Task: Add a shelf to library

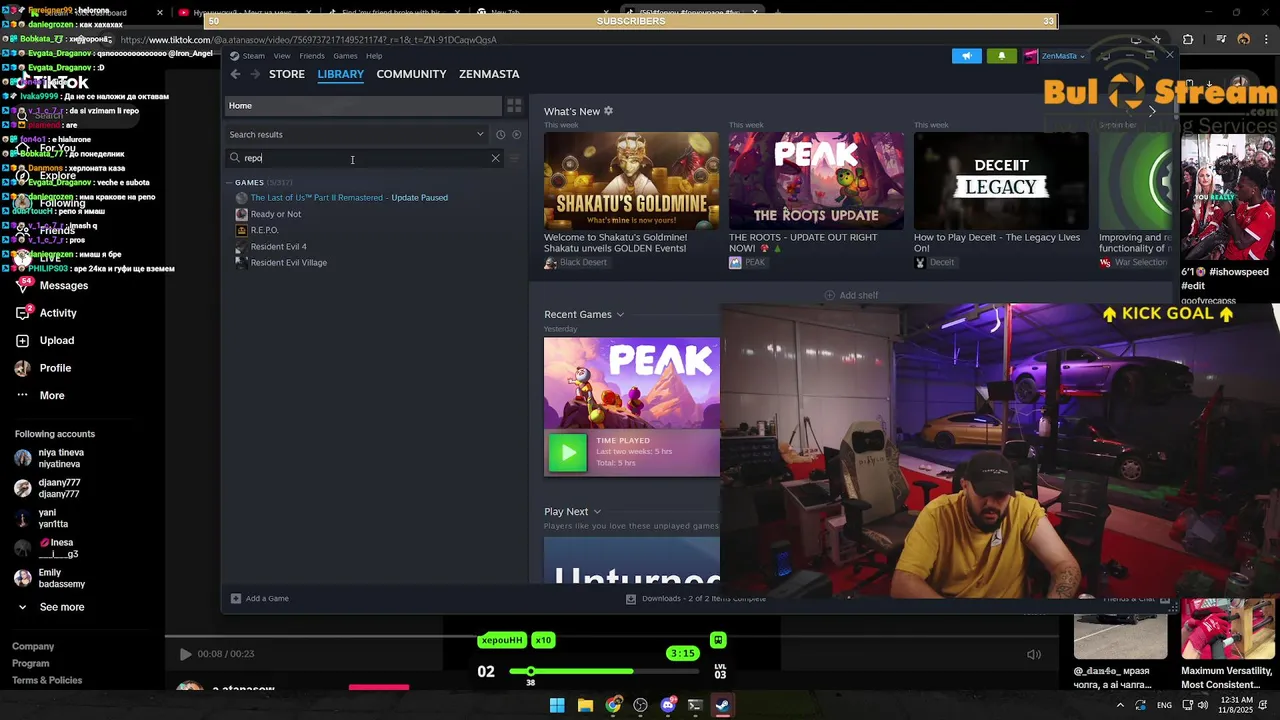Action: [851, 295]
